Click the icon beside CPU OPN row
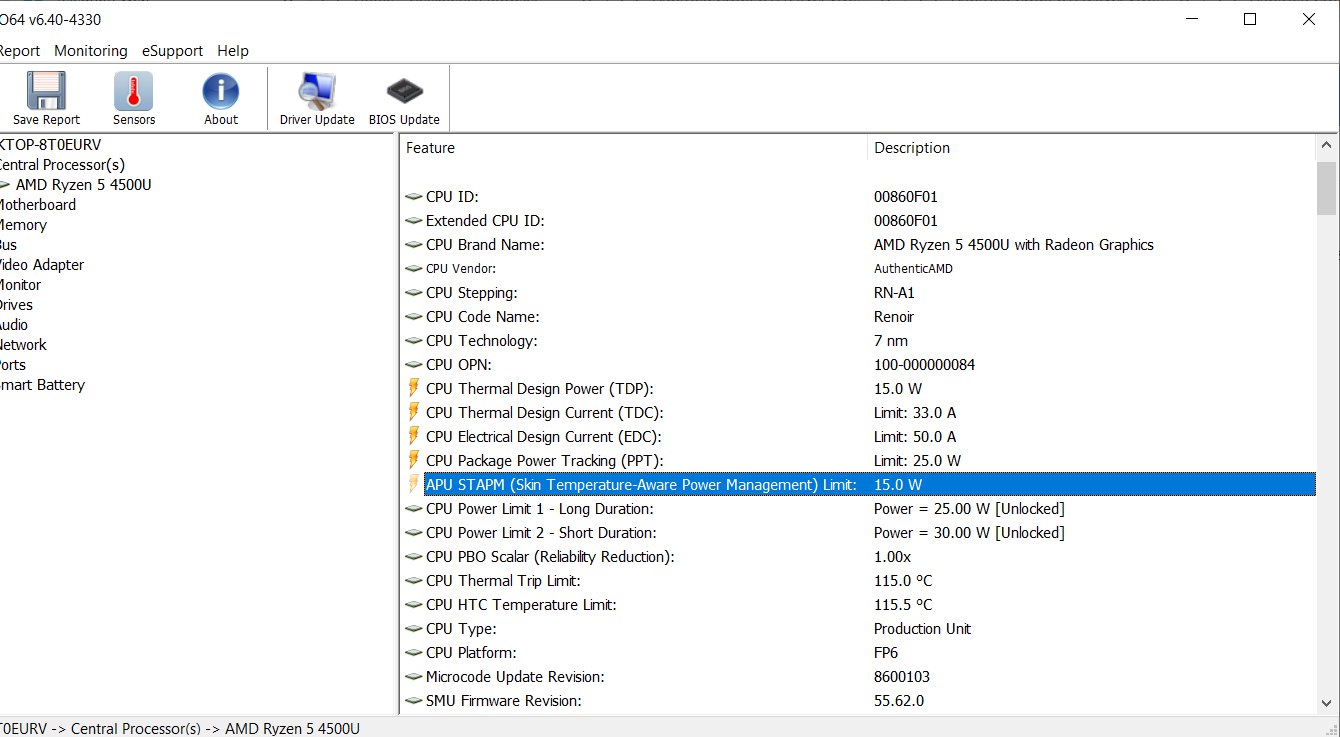Image resolution: width=1340 pixels, height=737 pixels. (x=413, y=365)
